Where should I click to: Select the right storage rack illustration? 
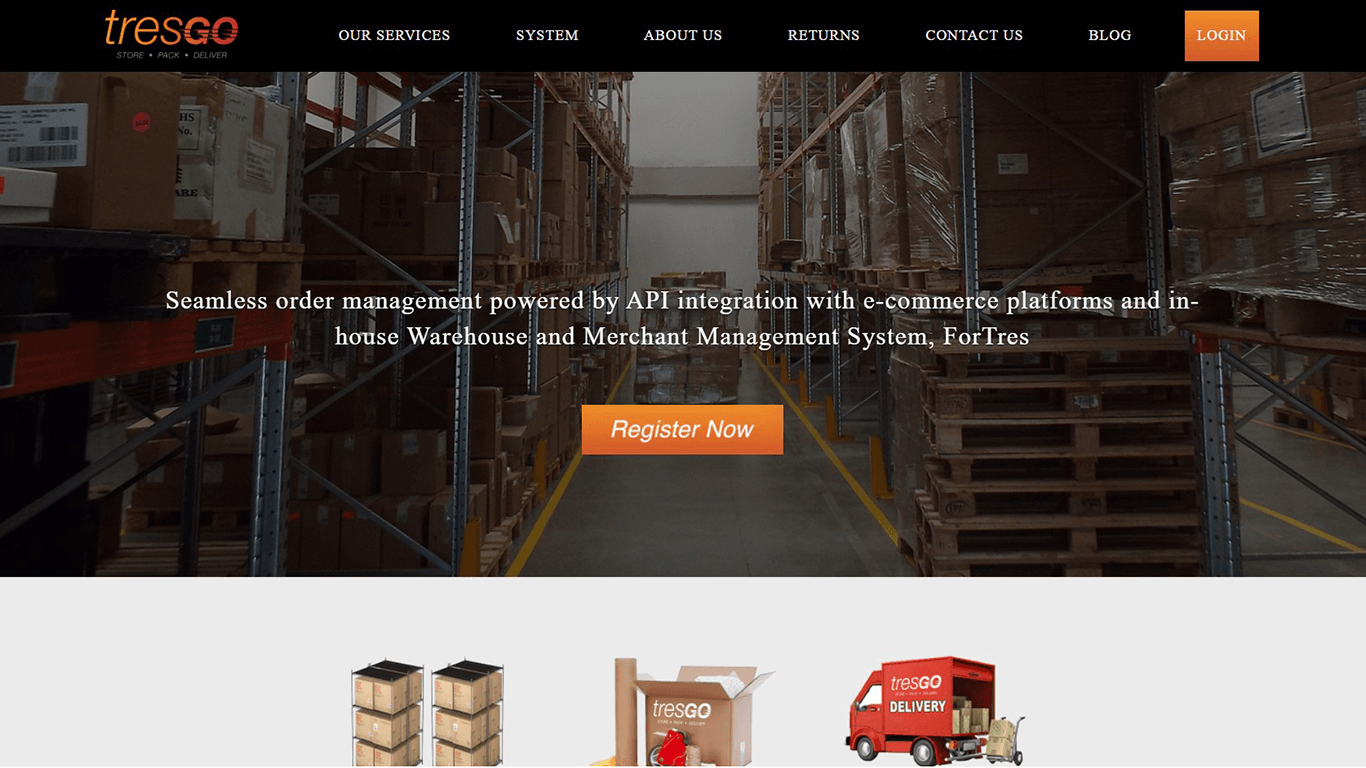[x=467, y=713]
